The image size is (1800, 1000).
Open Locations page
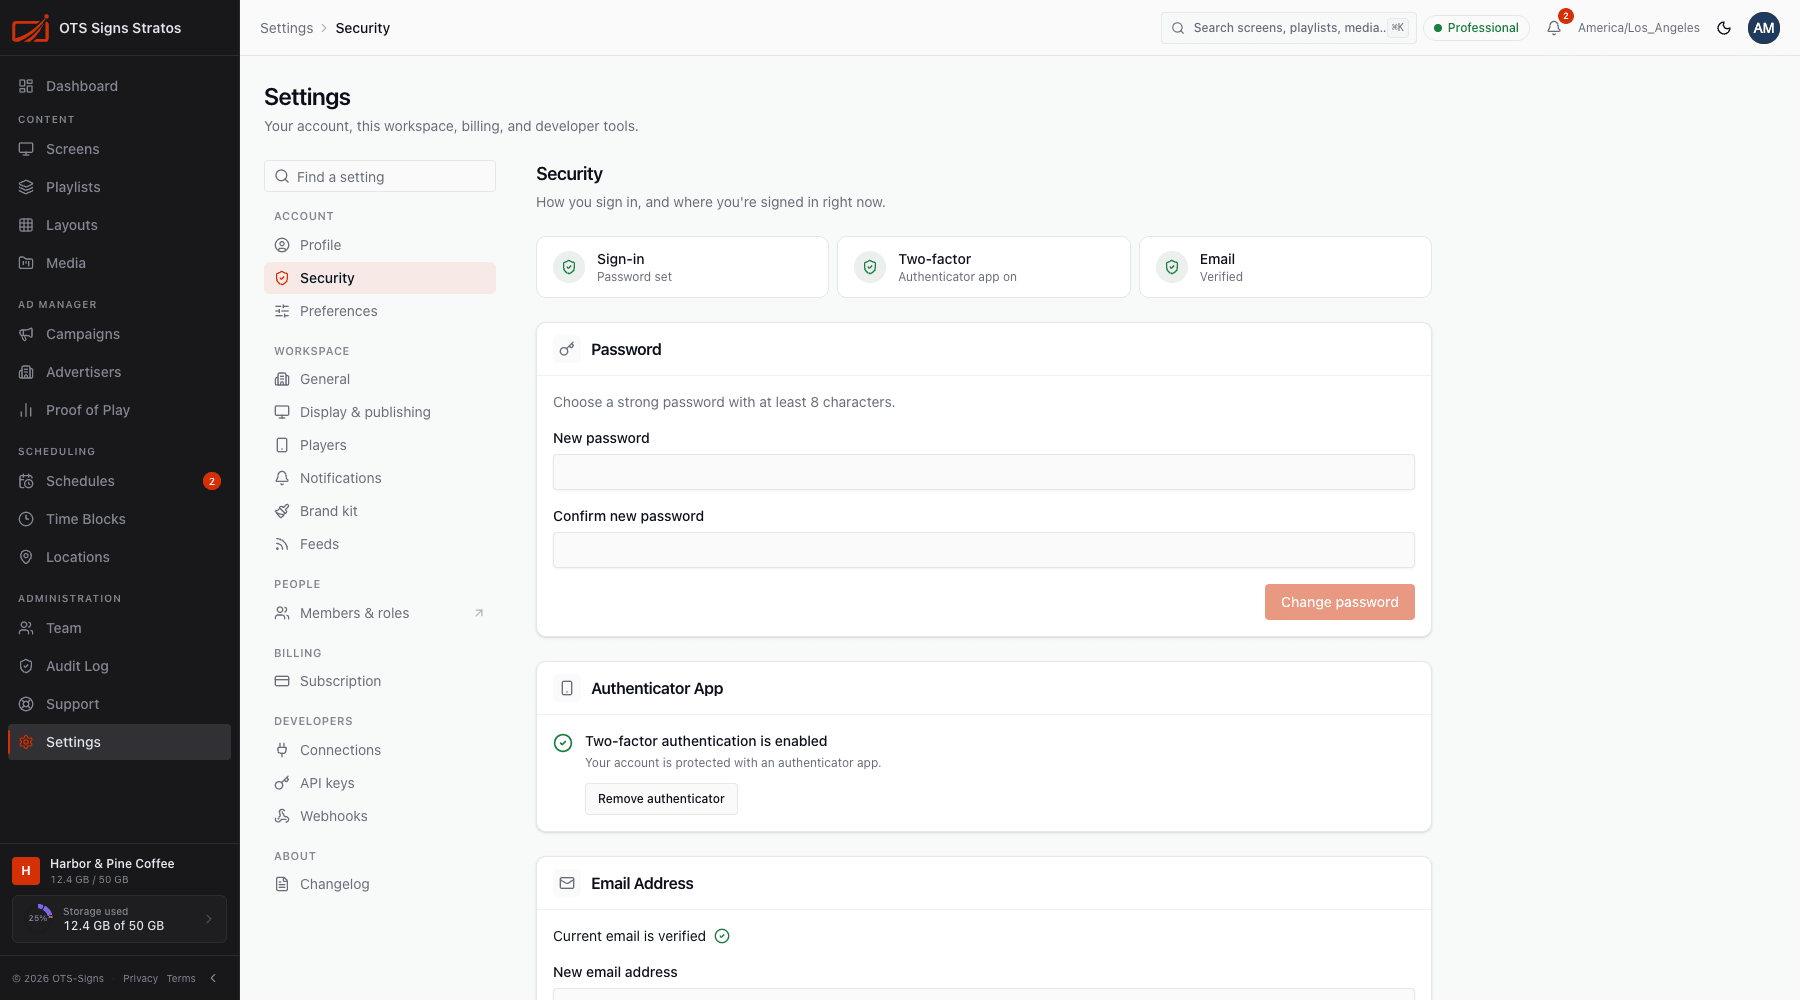point(120,557)
